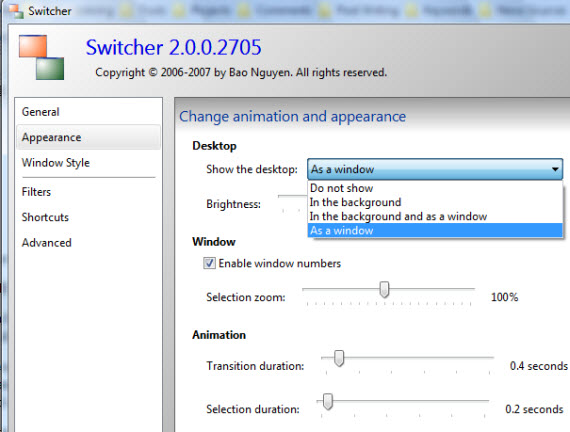Click the large Switcher logo graphic
The image size is (570, 432).
(x=41, y=57)
